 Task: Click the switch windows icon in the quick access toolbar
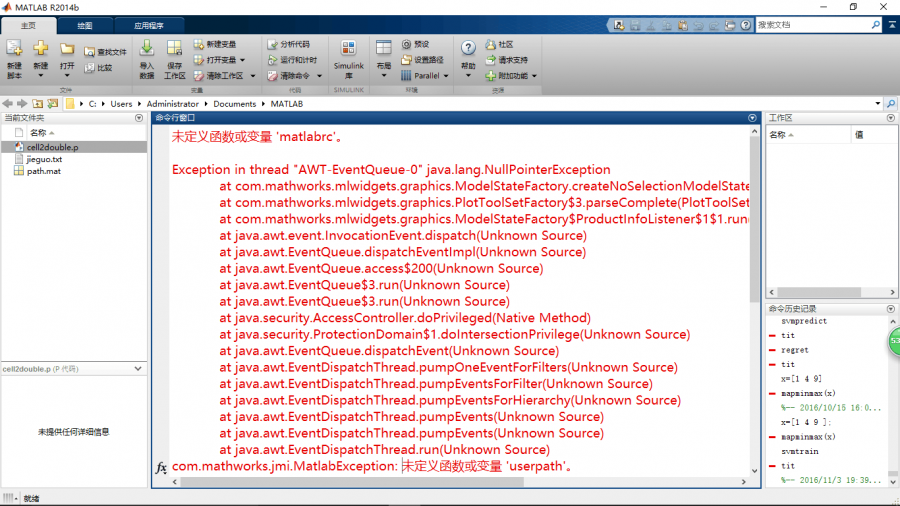point(730,25)
